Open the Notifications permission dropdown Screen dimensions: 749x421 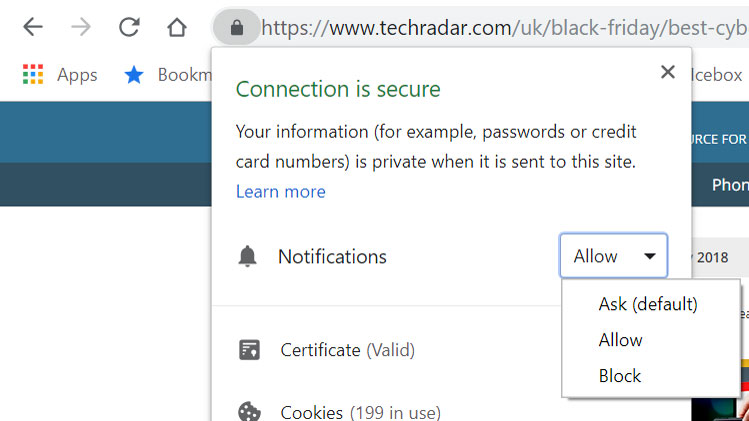coord(613,256)
